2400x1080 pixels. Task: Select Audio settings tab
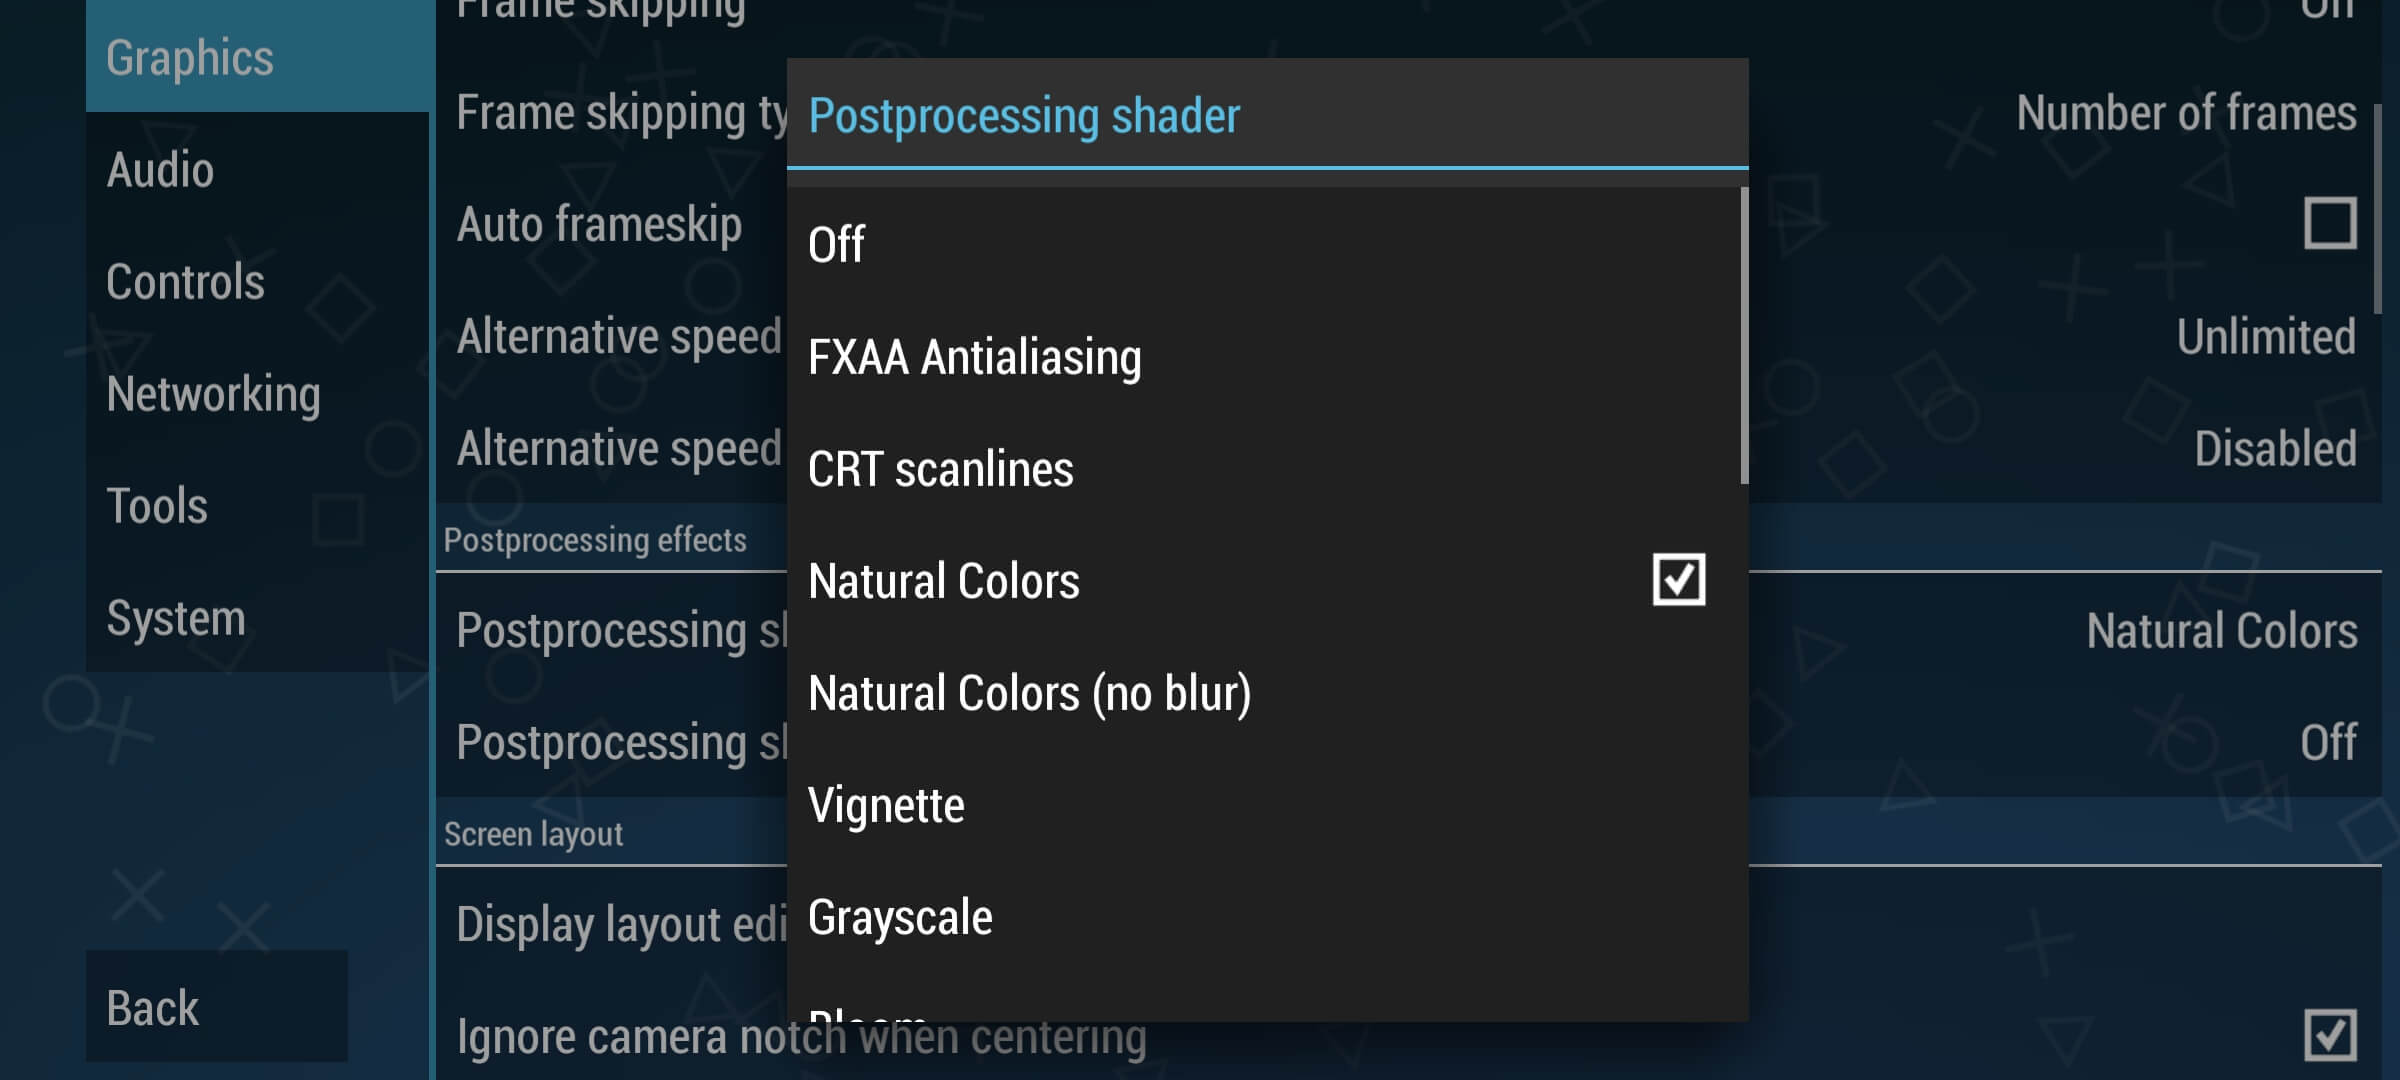(x=161, y=170)
